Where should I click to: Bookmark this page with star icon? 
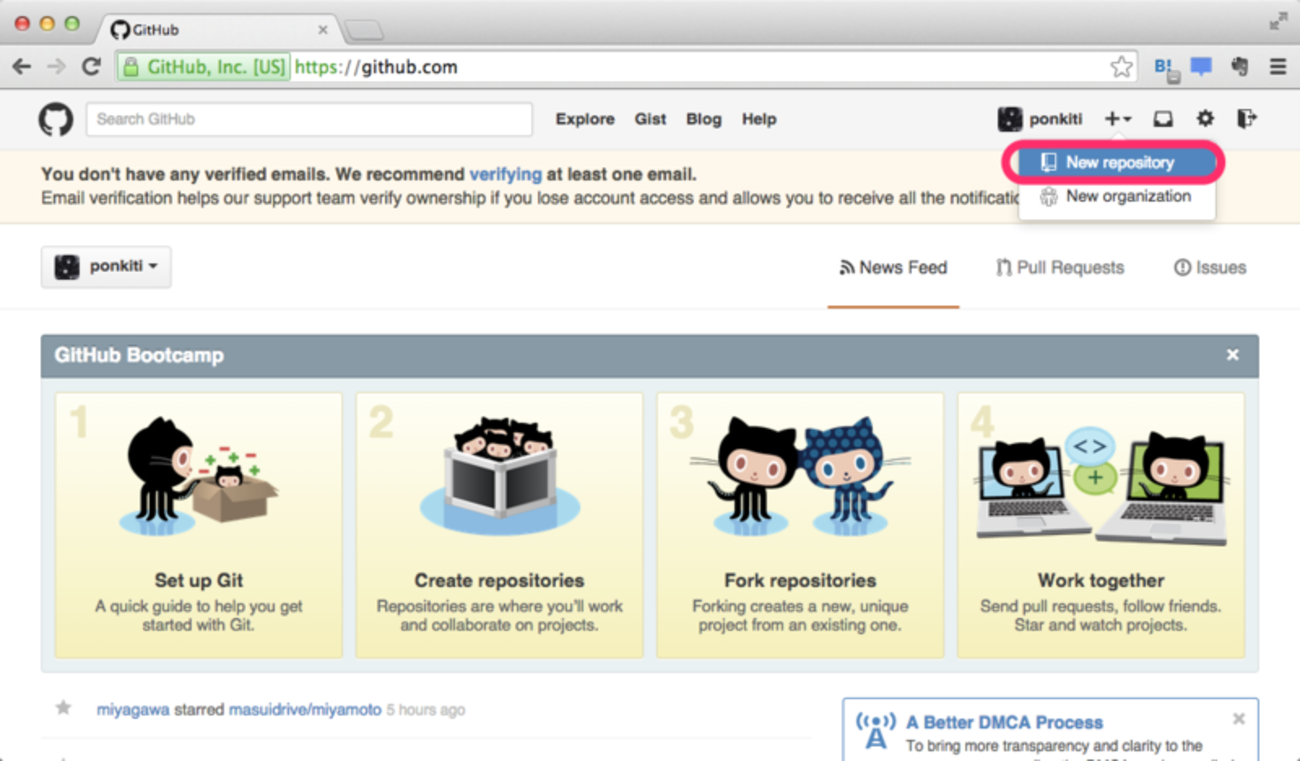click(x=1121, y=67)
